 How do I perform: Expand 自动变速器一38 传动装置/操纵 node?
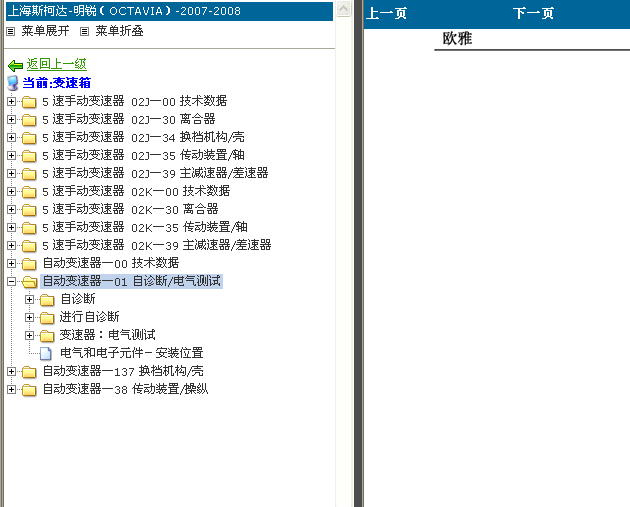[x=12, y=389]
